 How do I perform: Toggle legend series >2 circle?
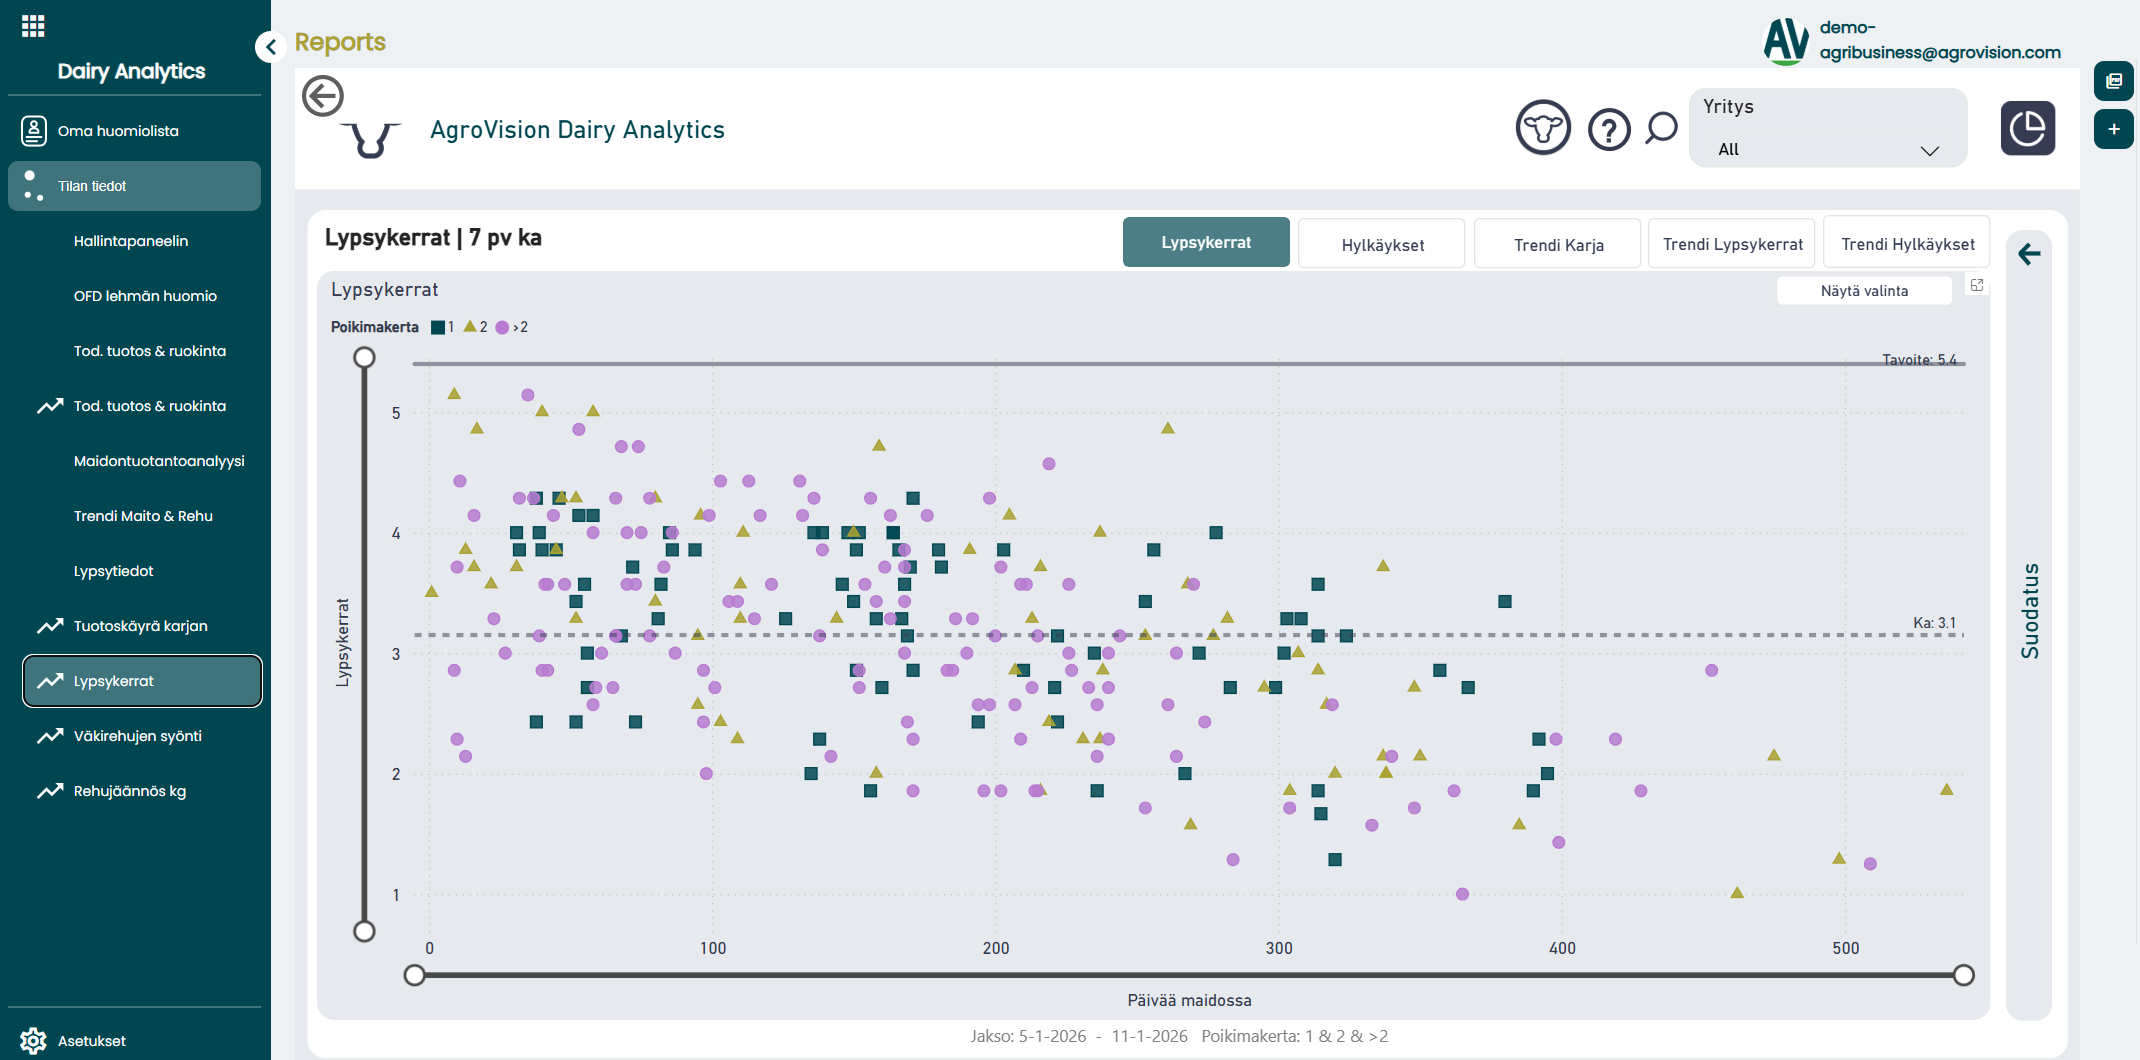(502, 327)
